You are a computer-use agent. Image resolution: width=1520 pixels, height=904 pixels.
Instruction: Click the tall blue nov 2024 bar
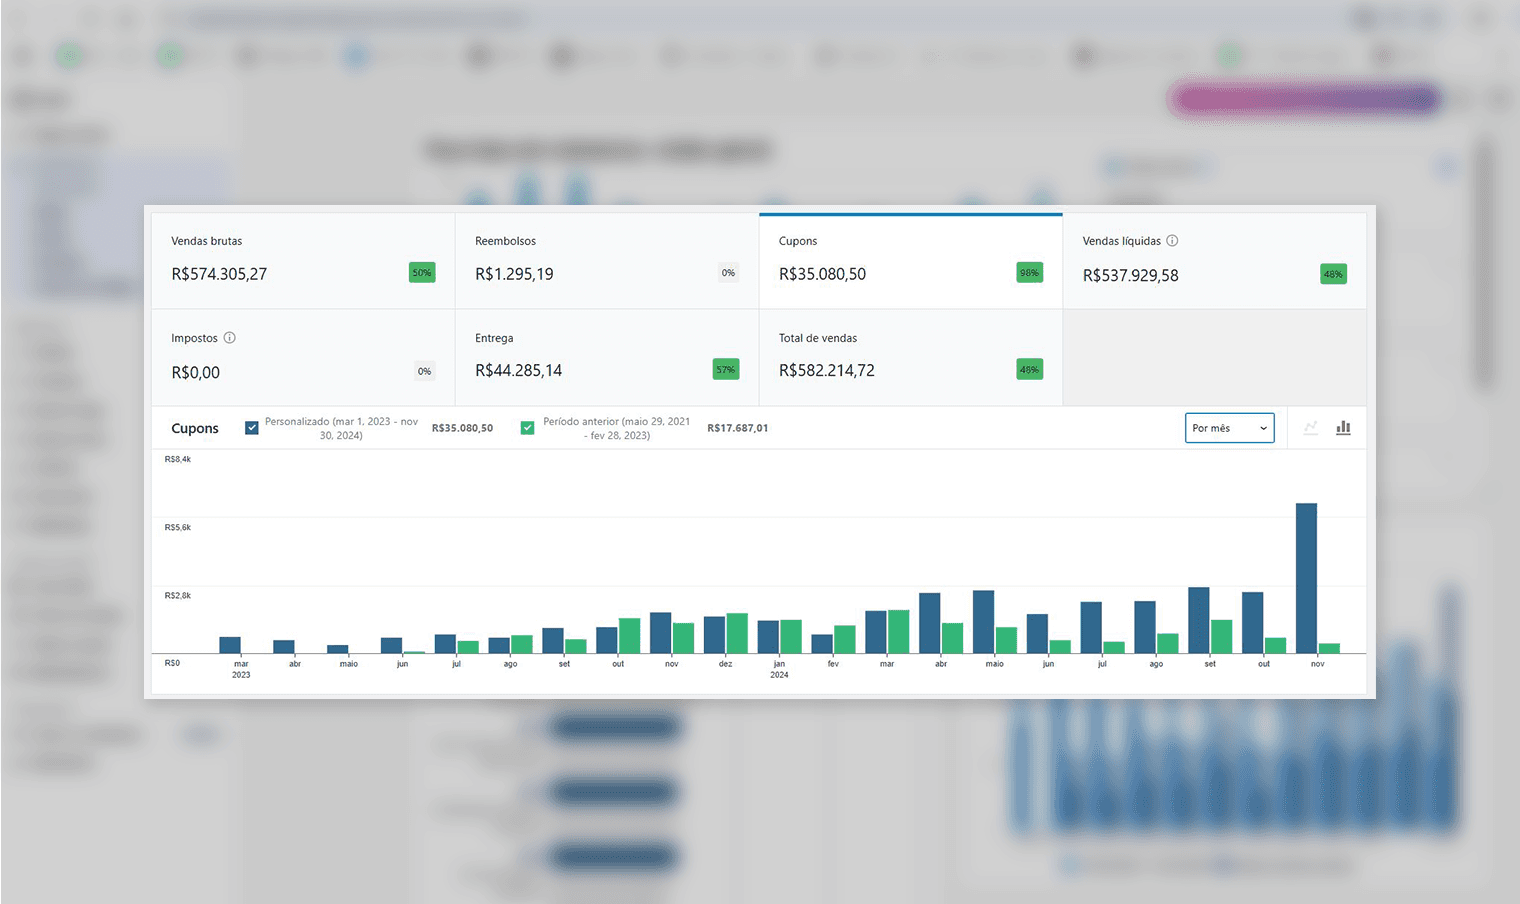click(1306, 578)
